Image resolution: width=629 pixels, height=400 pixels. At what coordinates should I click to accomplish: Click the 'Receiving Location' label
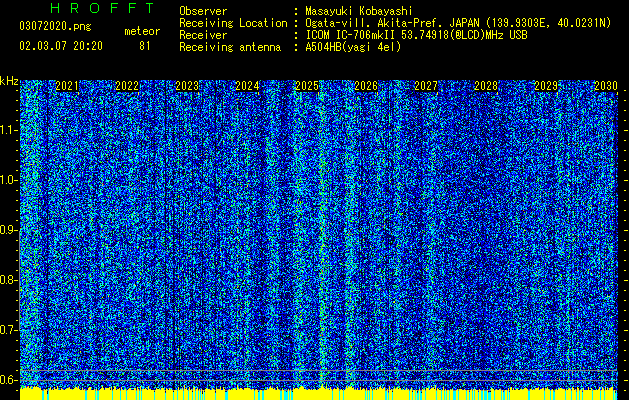click(x=233, y=23)
